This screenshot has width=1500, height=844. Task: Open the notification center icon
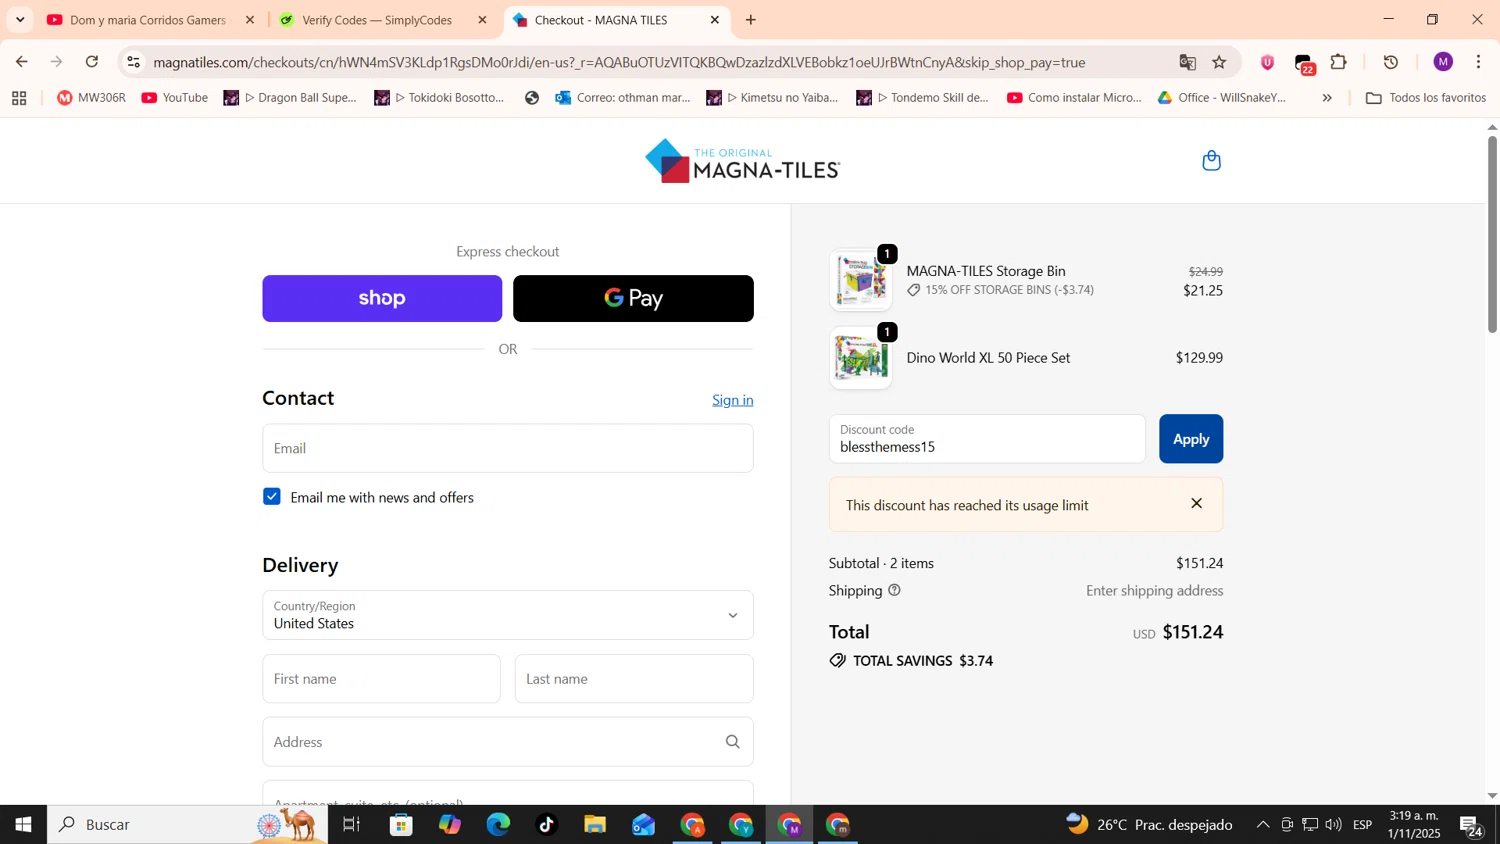tap(1471, 826)
